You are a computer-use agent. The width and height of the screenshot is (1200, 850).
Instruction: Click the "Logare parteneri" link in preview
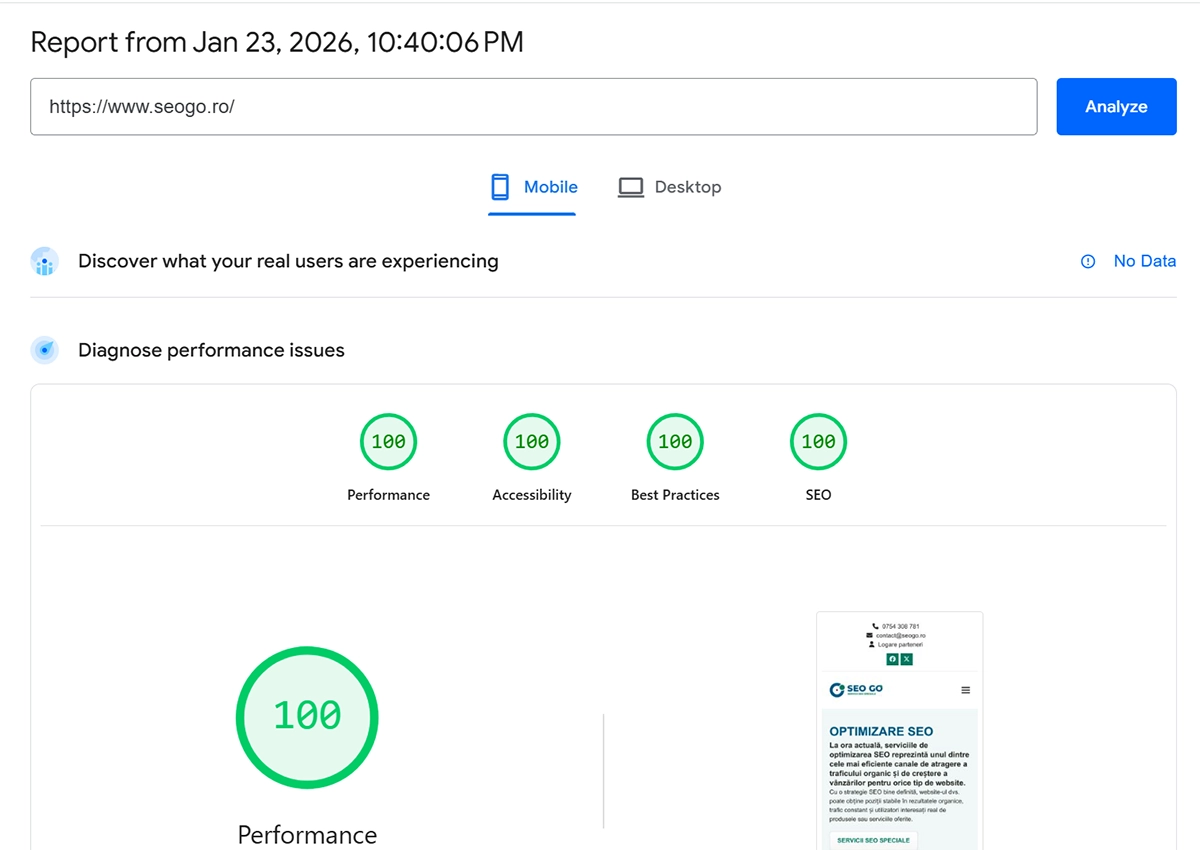point(900,644)
